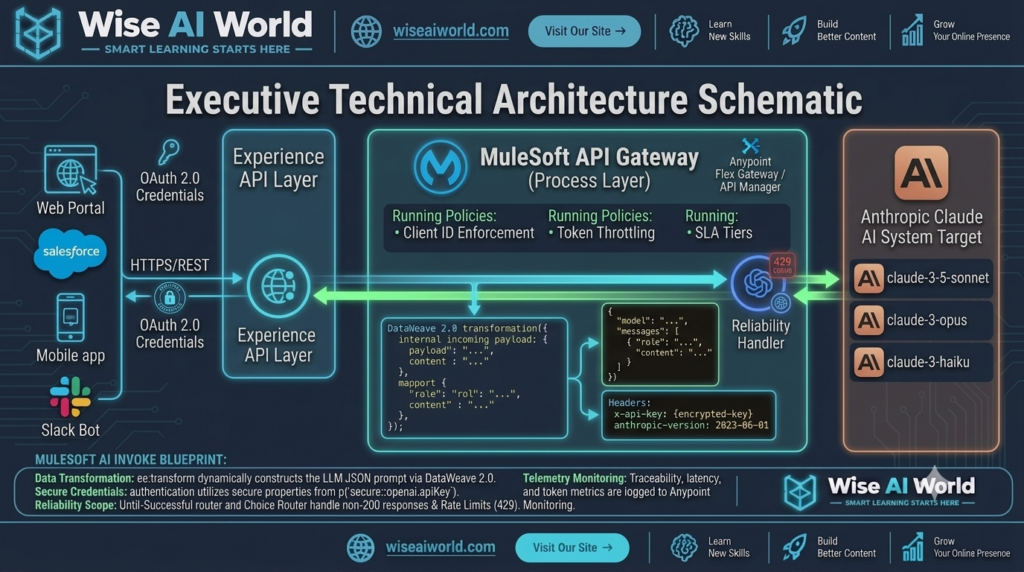The width and height of the screenshot is (1024, 572).
Task: Click the footer brain icon for Learn New Skills
Action: tap(684, 547)
